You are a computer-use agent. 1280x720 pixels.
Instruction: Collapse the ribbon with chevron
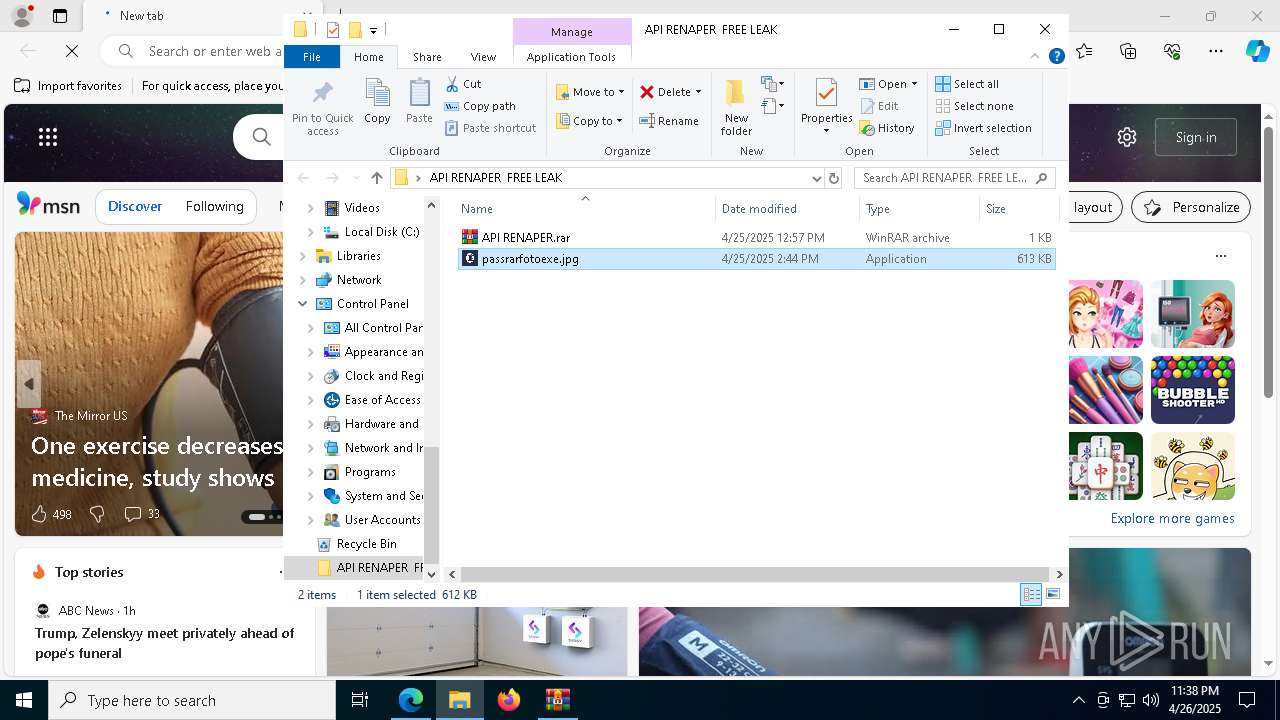(1036, 57)
